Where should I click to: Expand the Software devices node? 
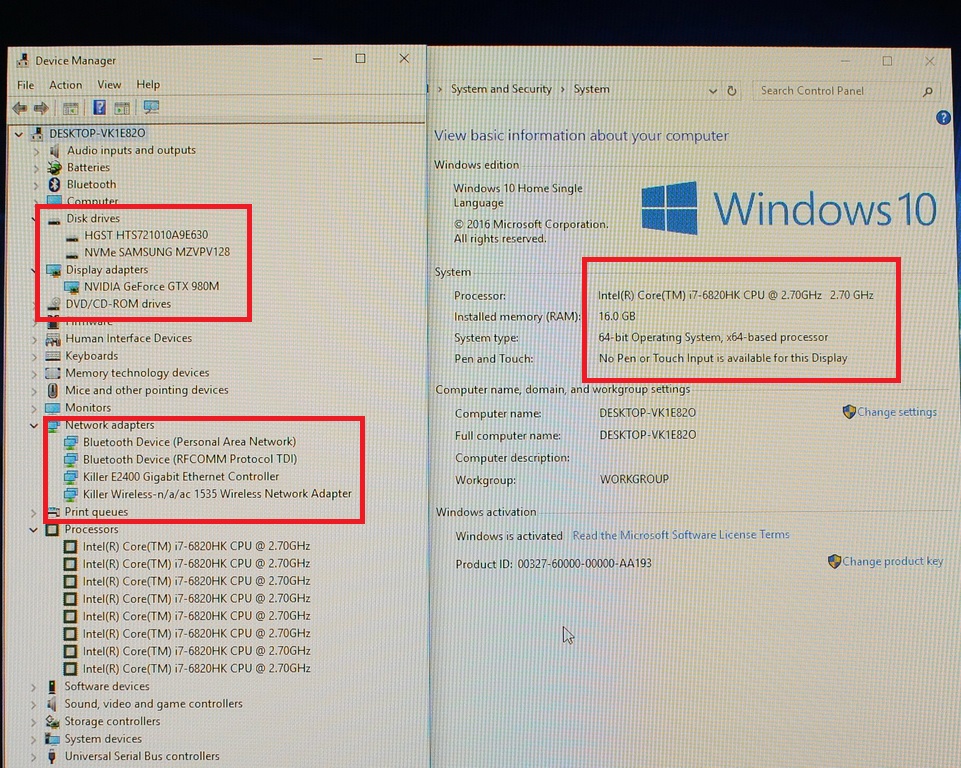[34, 687]
